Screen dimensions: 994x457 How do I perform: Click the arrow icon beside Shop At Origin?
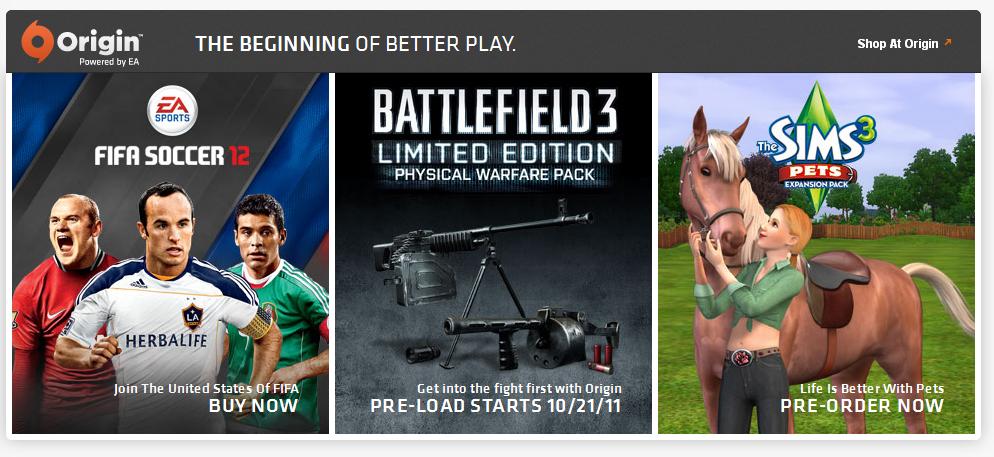pyautogui.click(x=948, y=42)
